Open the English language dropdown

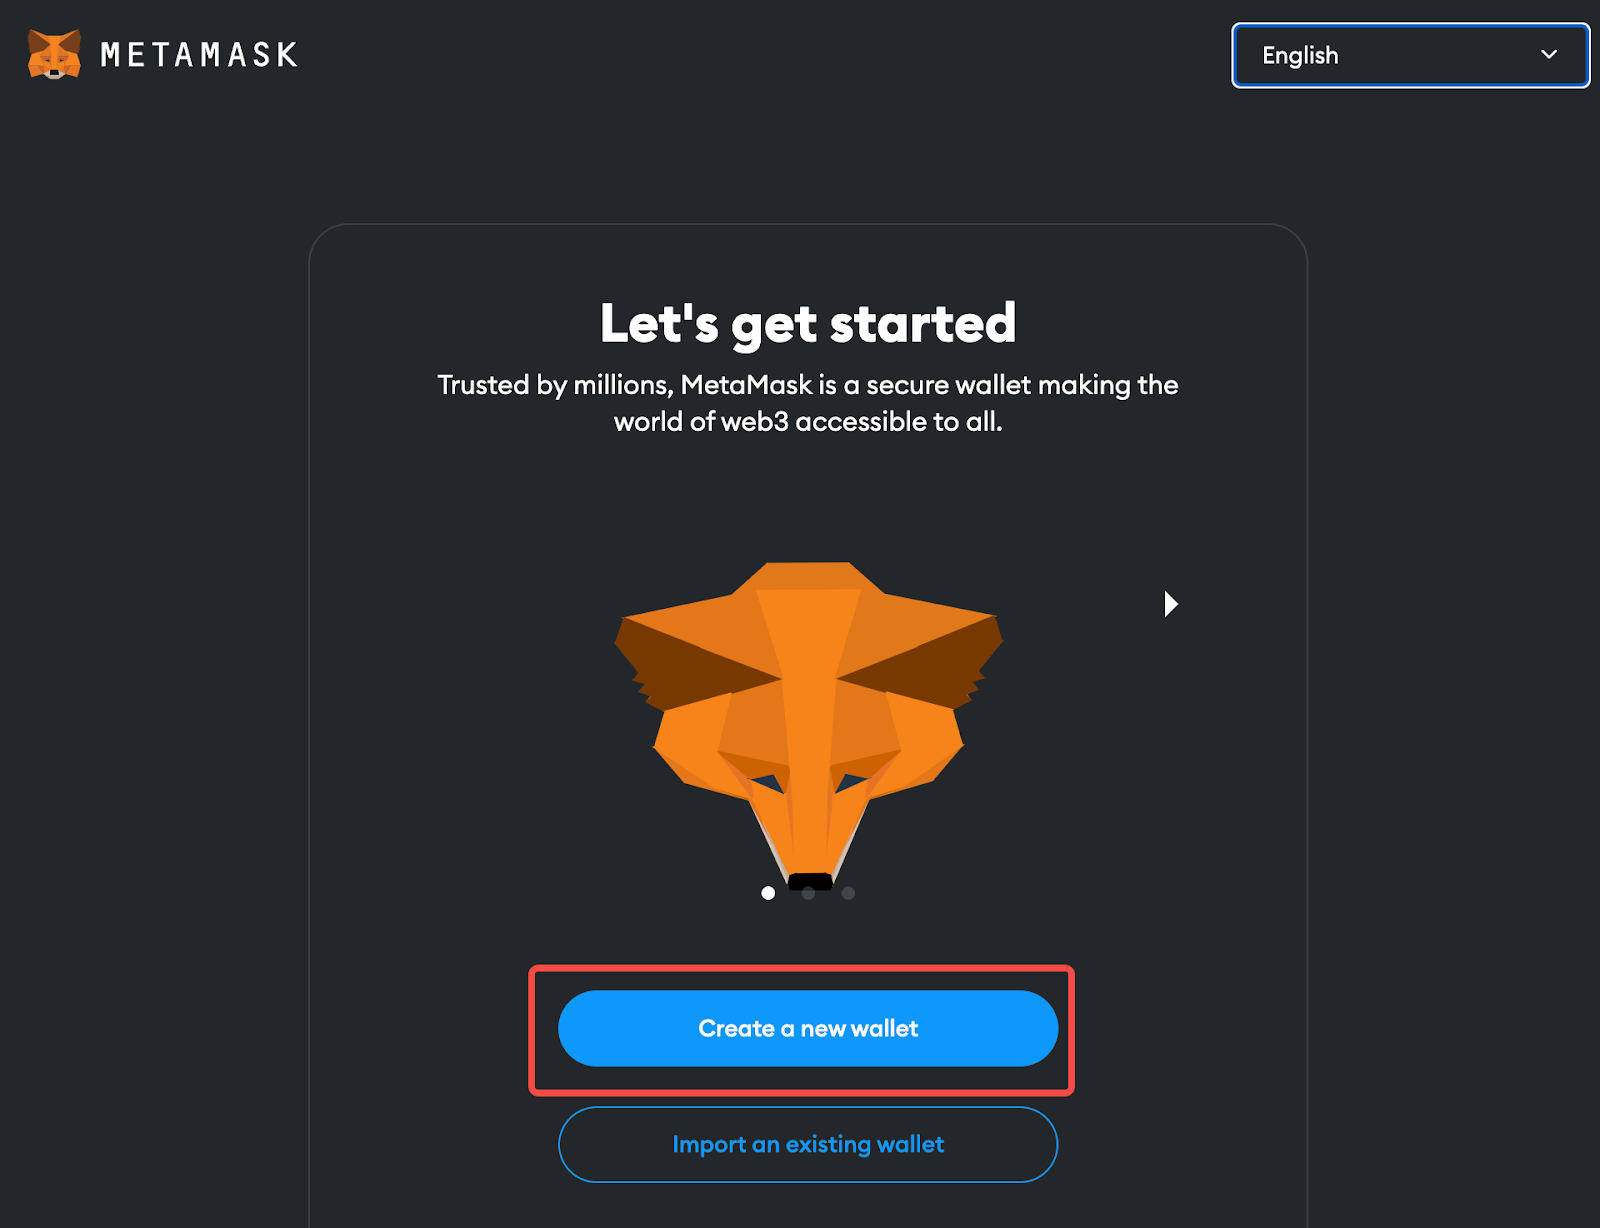1410,55
